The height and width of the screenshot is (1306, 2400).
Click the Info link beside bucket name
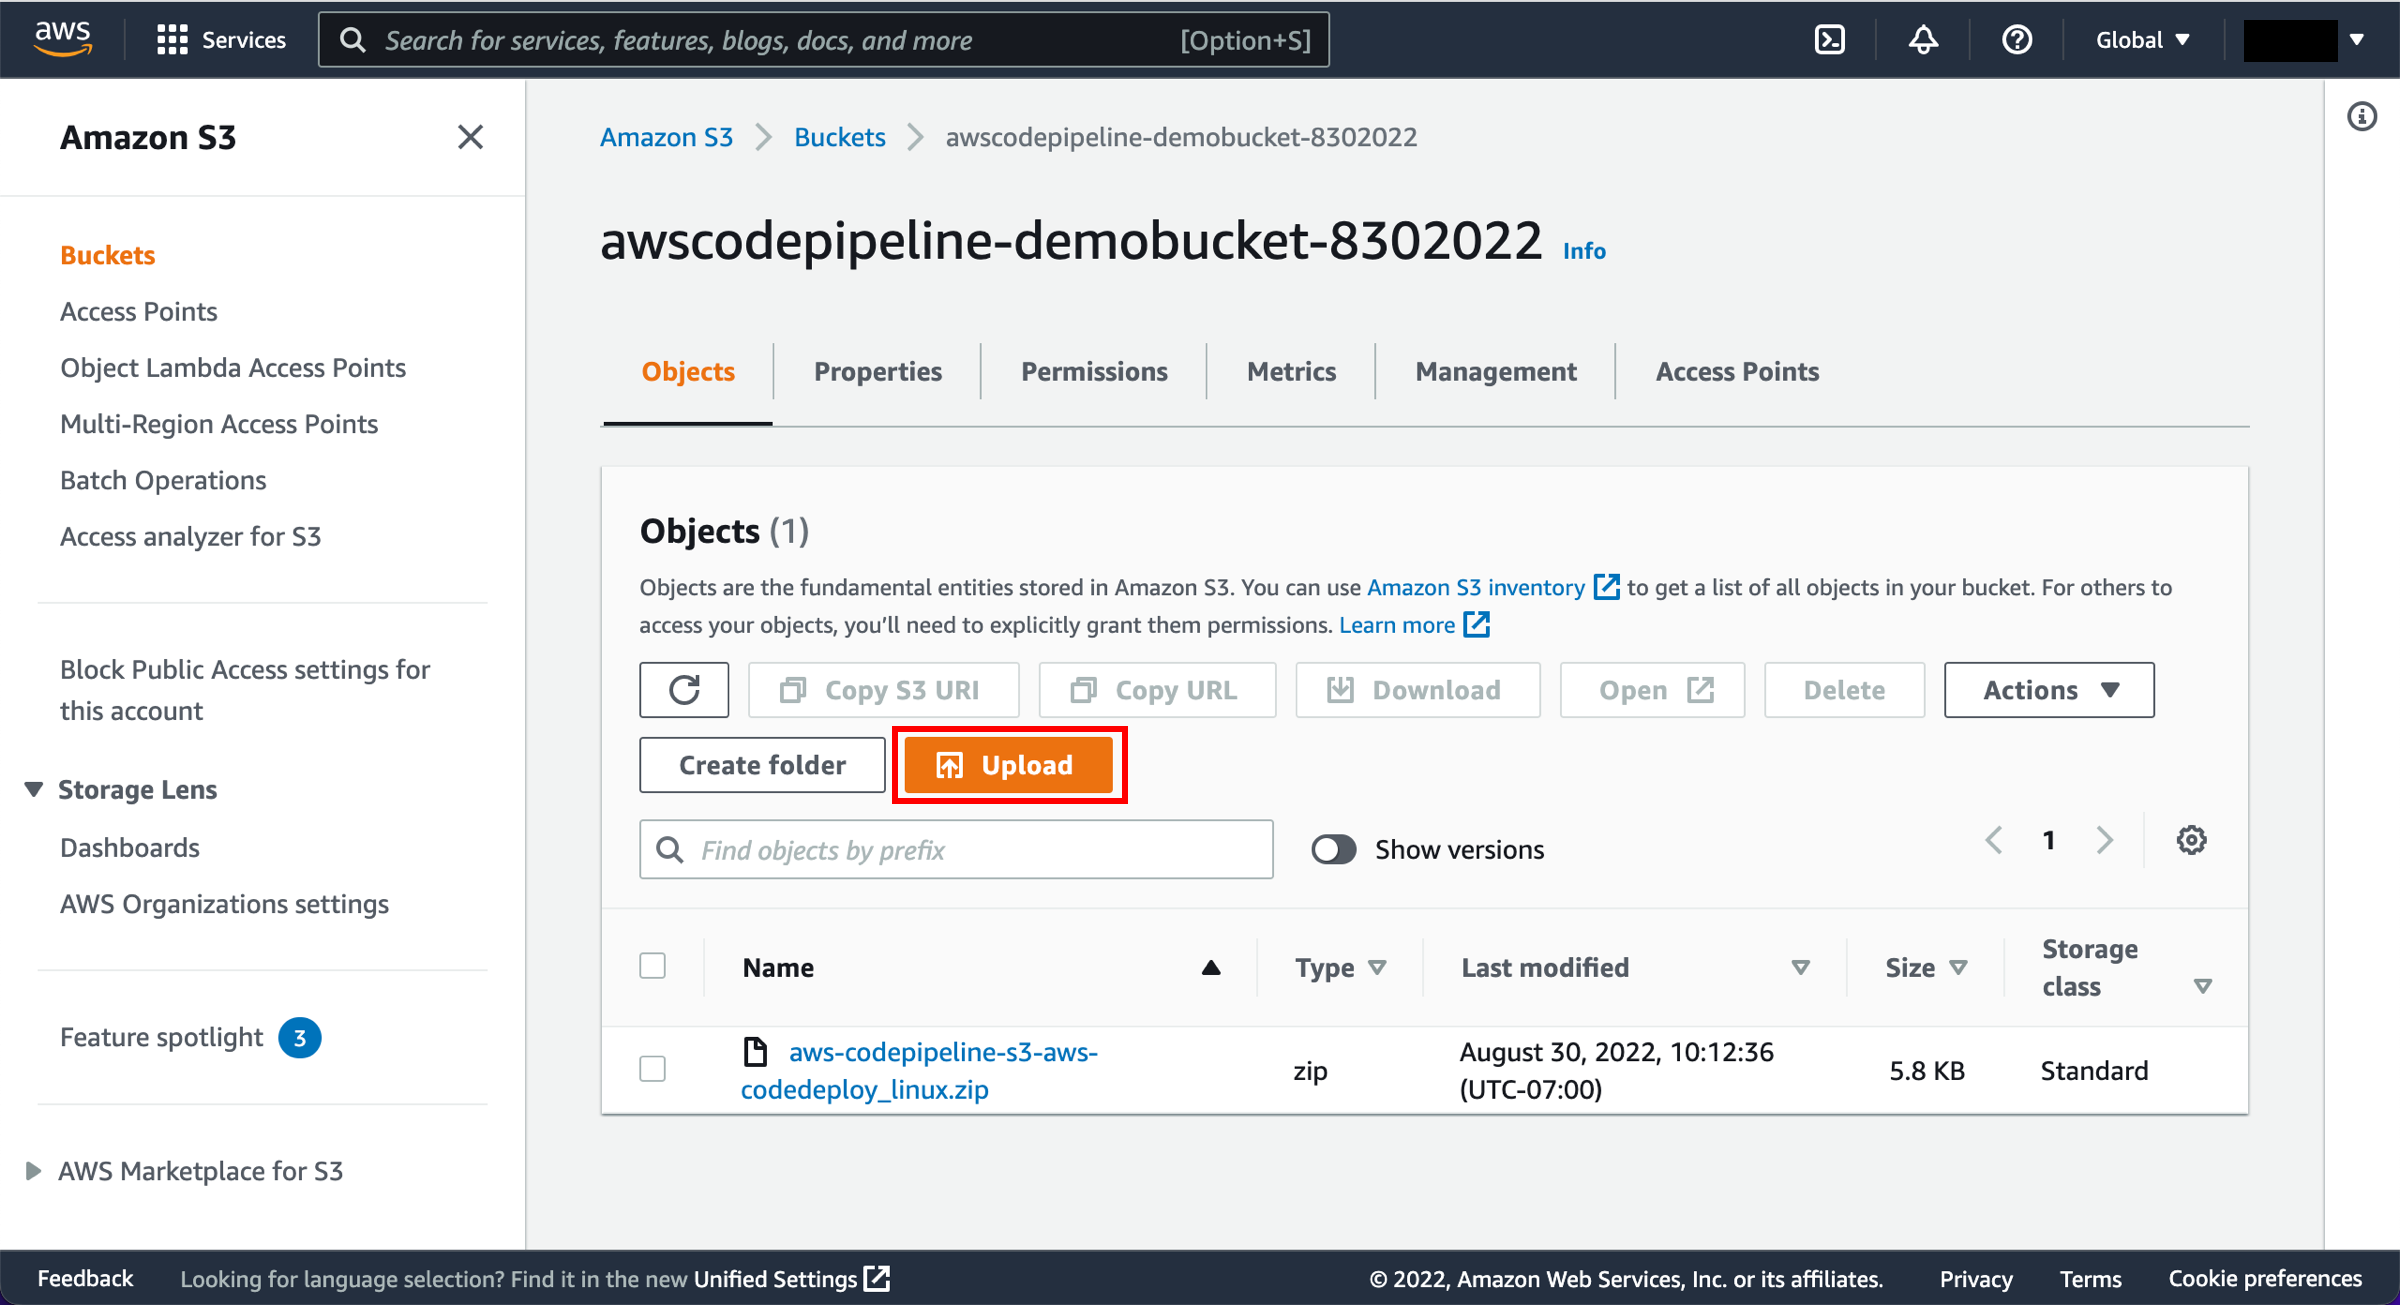[x=1584, y=251]
